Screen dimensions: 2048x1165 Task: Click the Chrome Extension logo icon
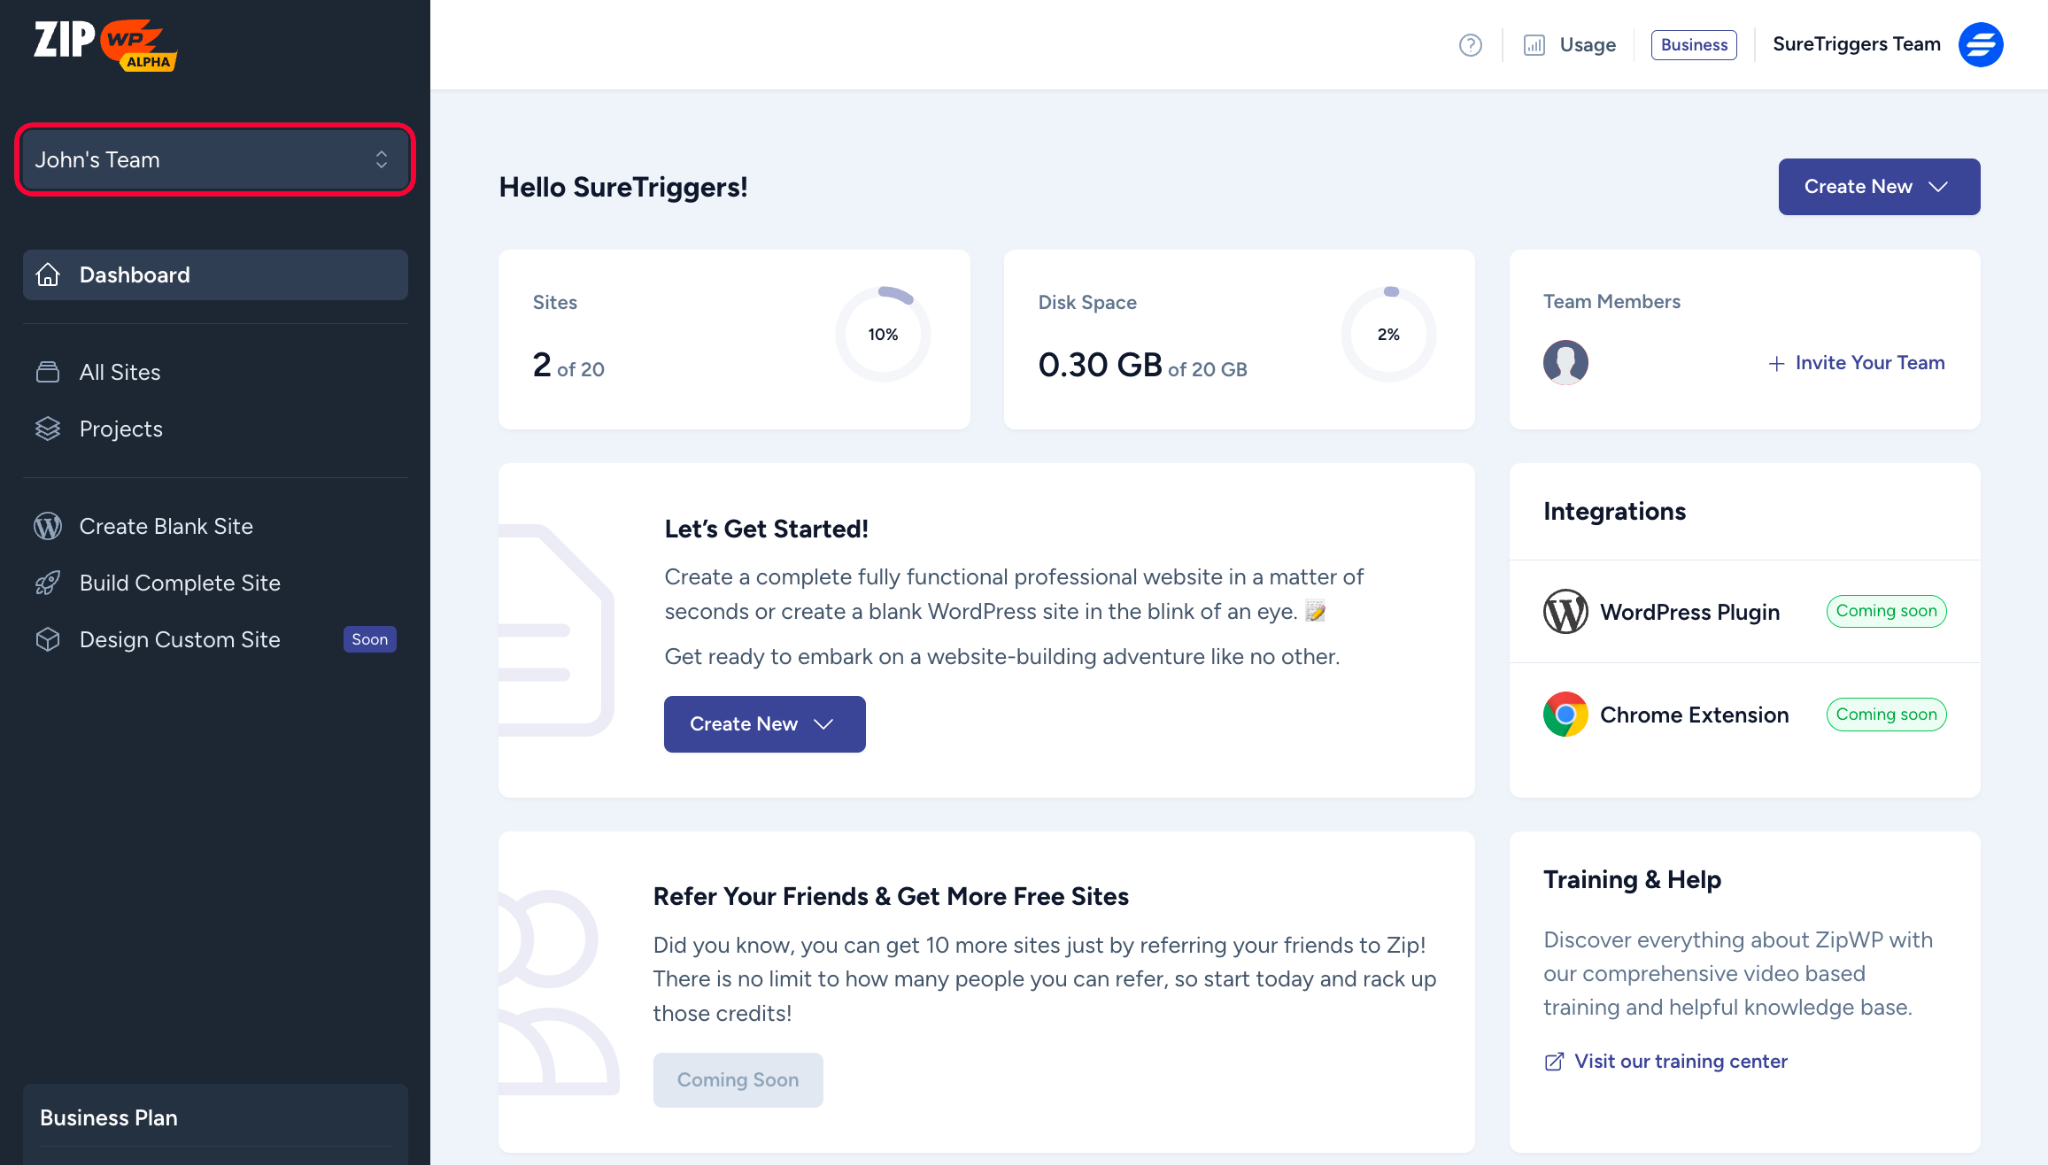[x=1565, y=715]
